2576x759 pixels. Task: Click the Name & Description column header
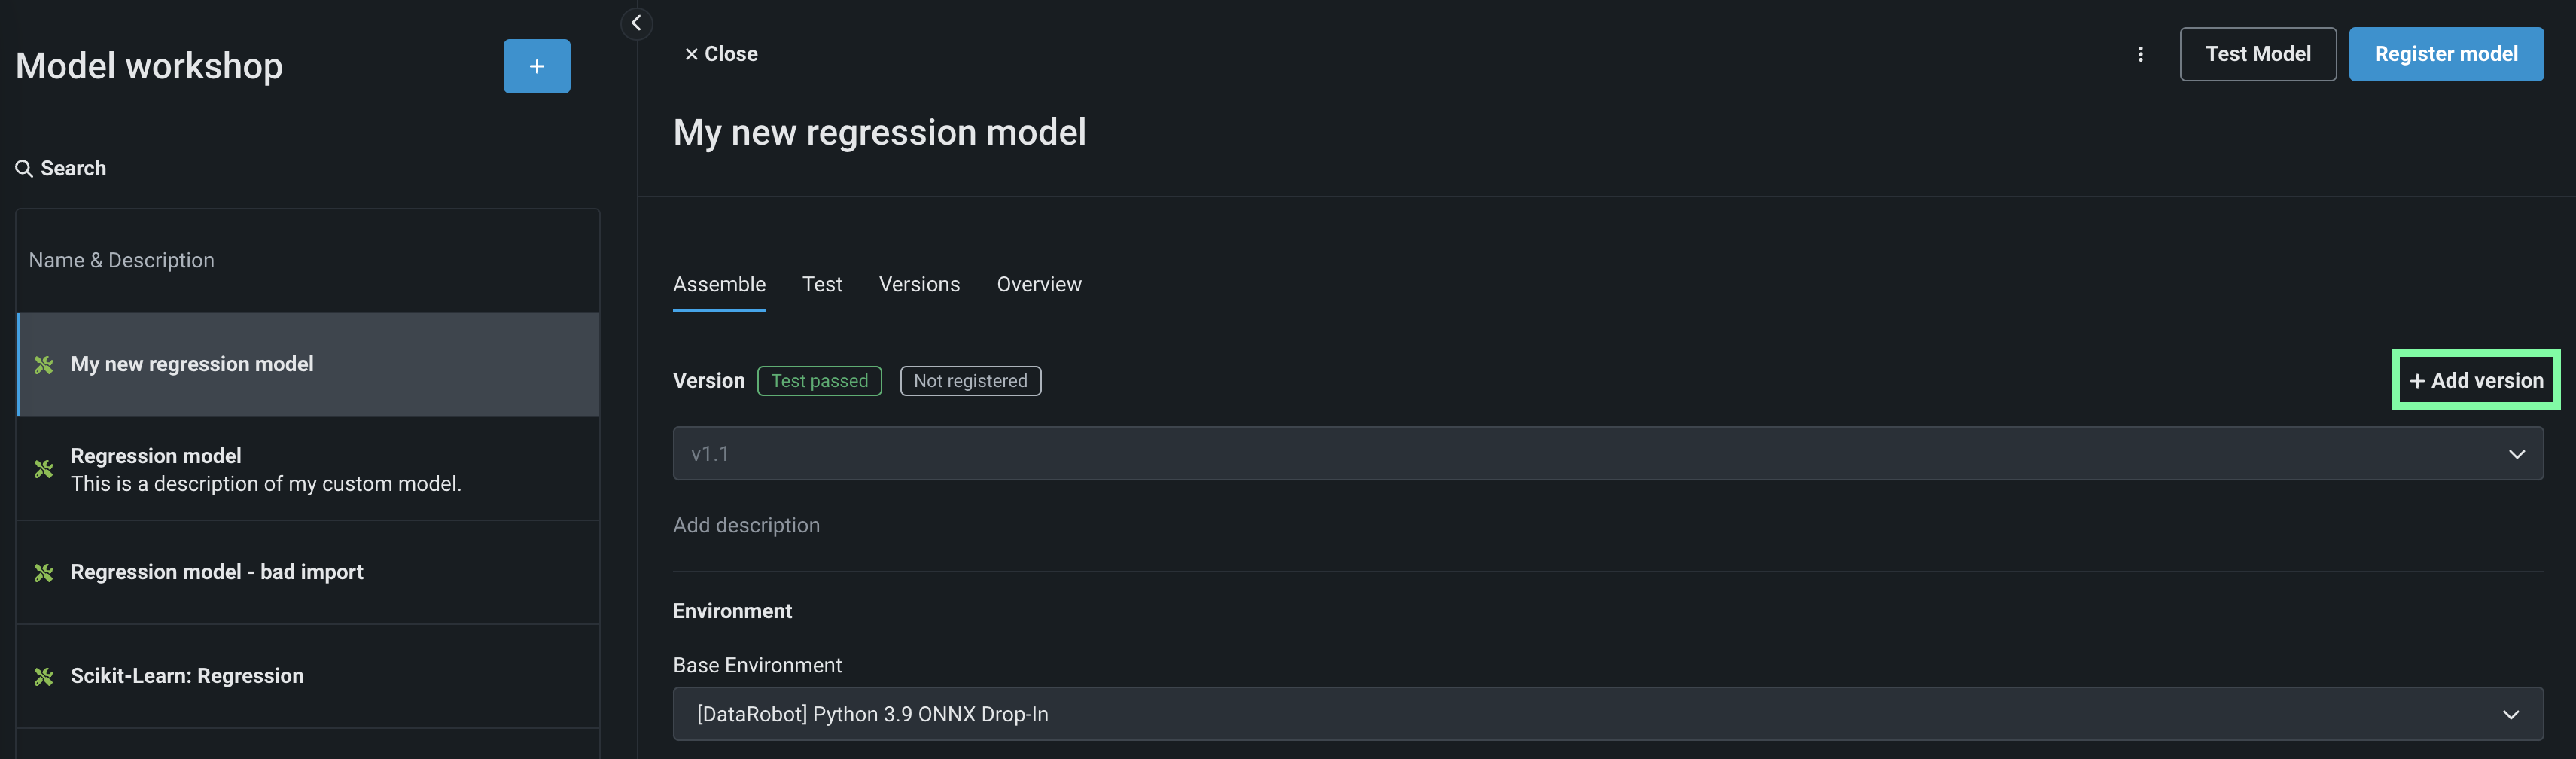click(x=121, y=260)
